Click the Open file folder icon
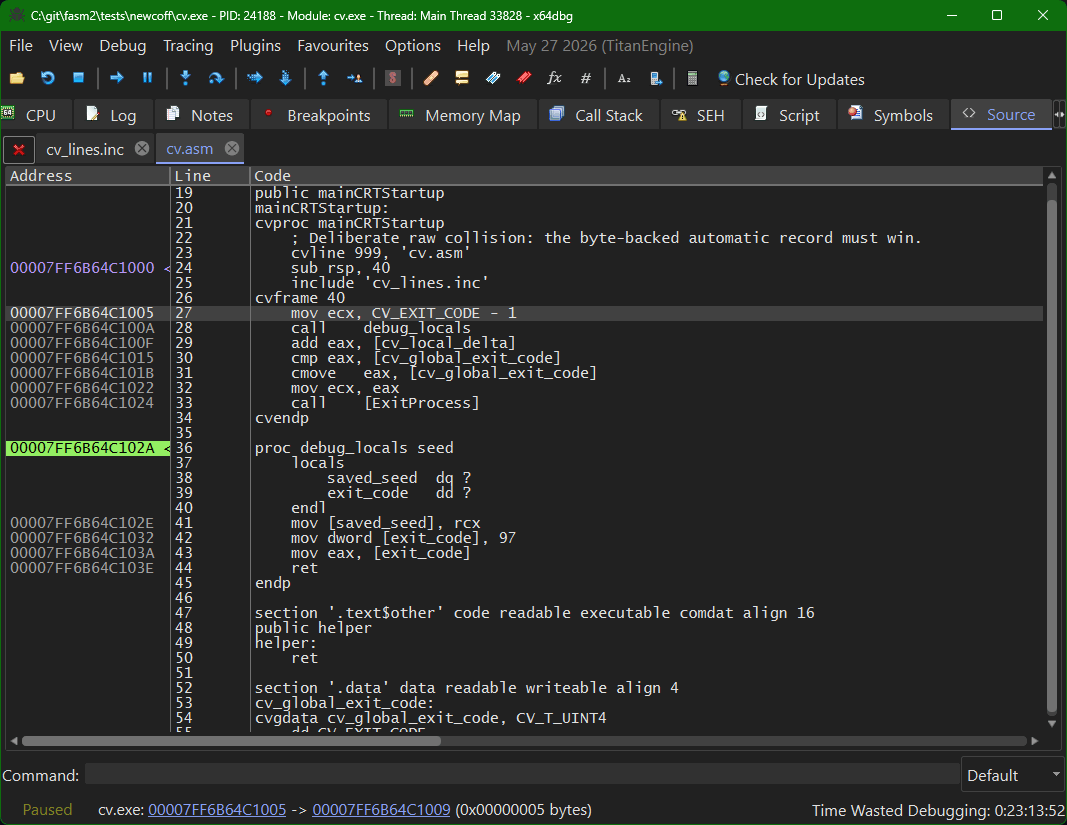Image resolution: width=1067 pixels, height=825 pixels. click(17, 78)
